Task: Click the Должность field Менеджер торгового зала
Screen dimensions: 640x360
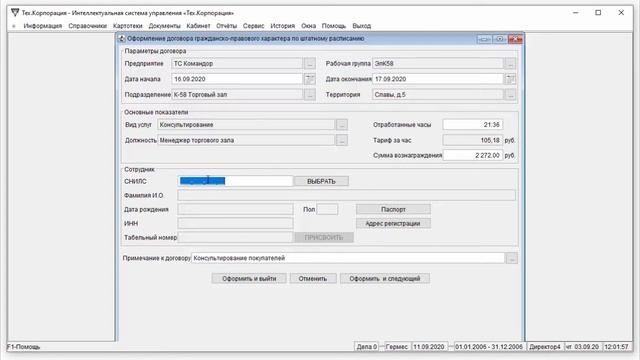Action: tap(247, 140)
